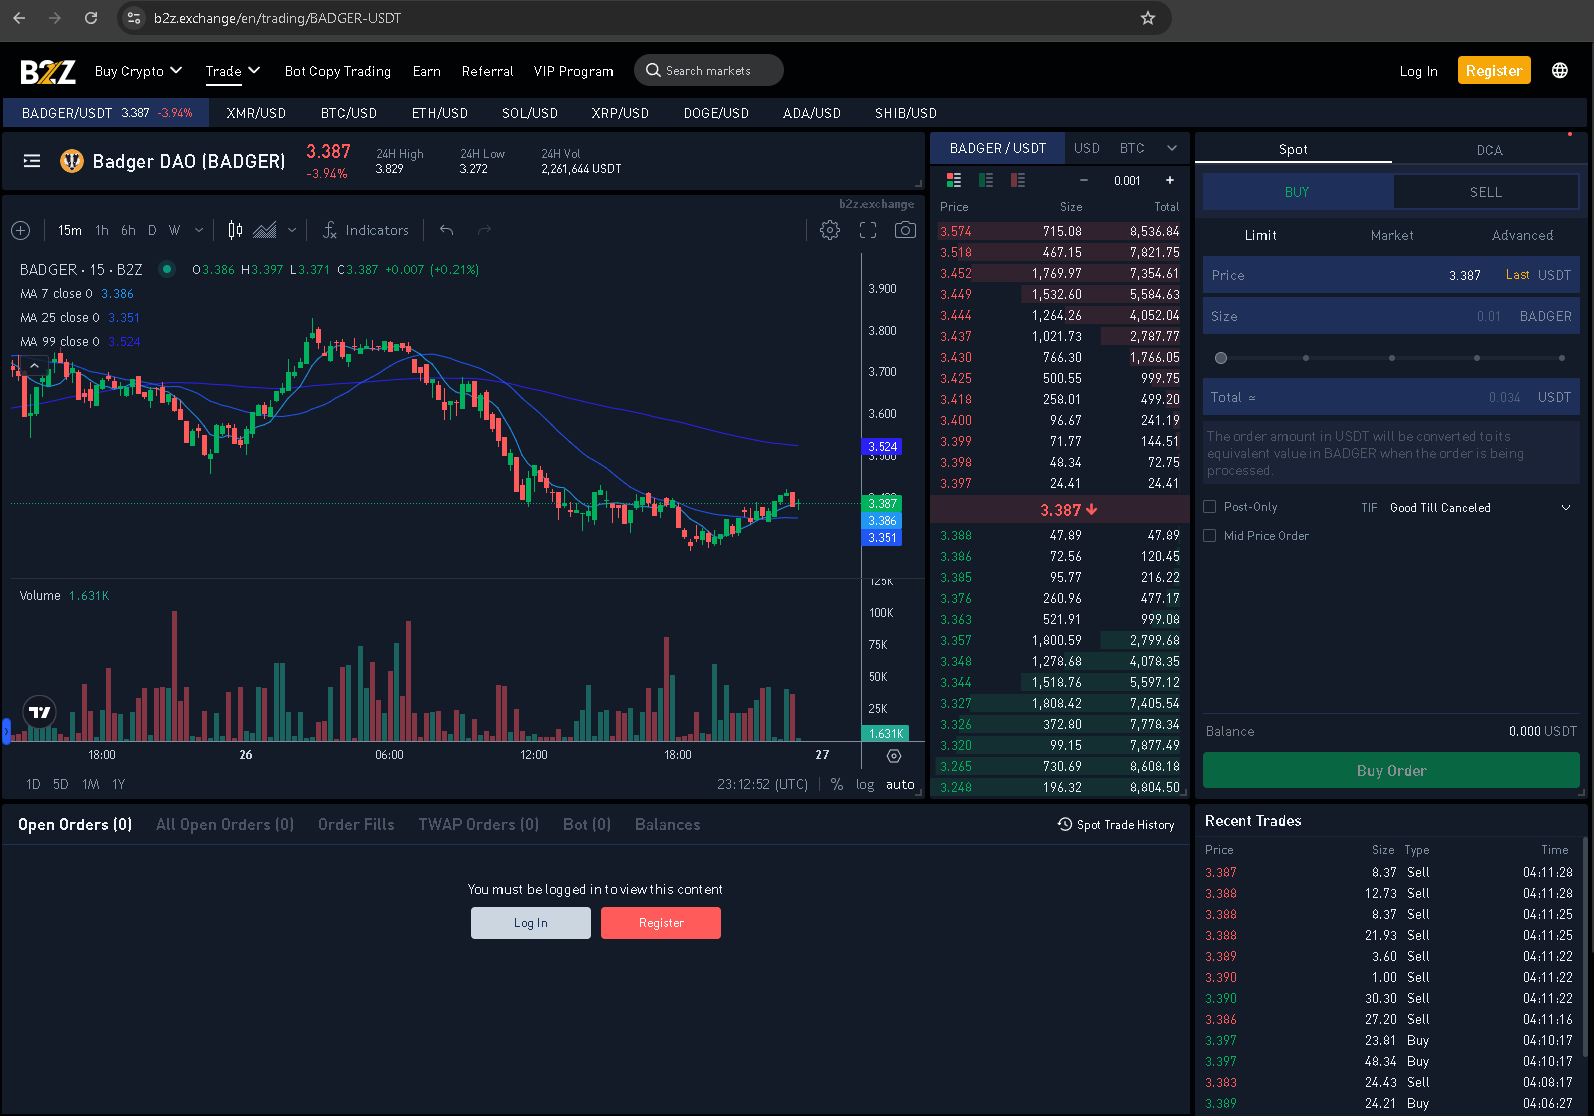
Task: Click the red Register button in orders panel
Action: point(661,923)
